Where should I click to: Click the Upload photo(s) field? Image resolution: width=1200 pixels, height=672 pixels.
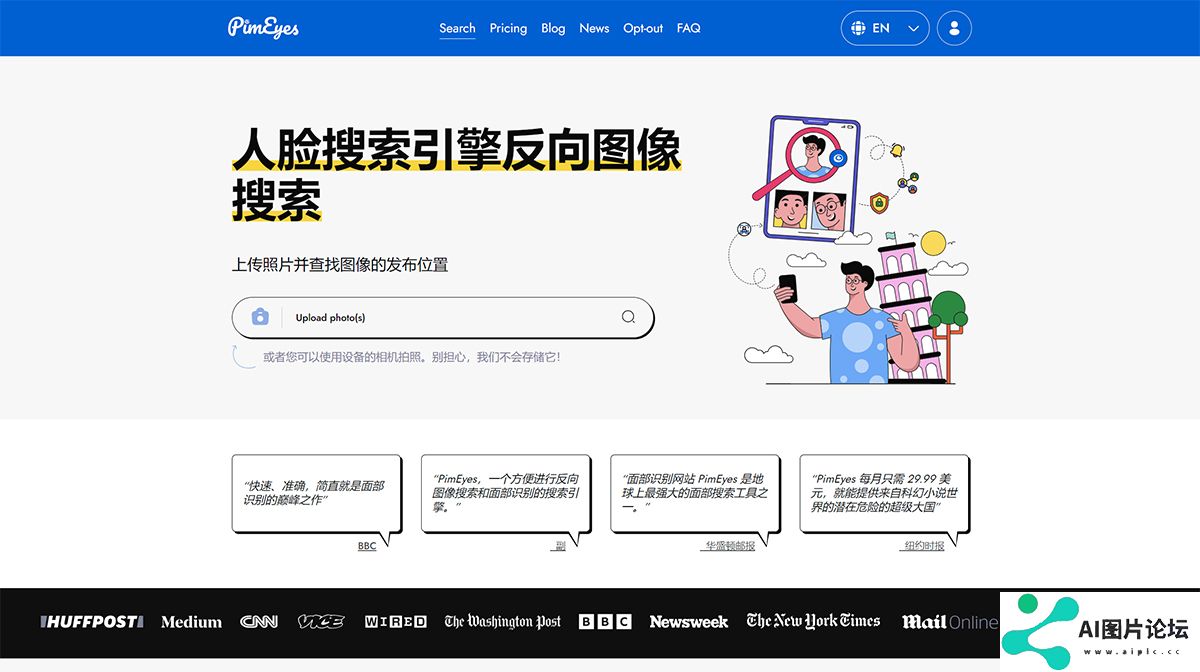(443, 317)
